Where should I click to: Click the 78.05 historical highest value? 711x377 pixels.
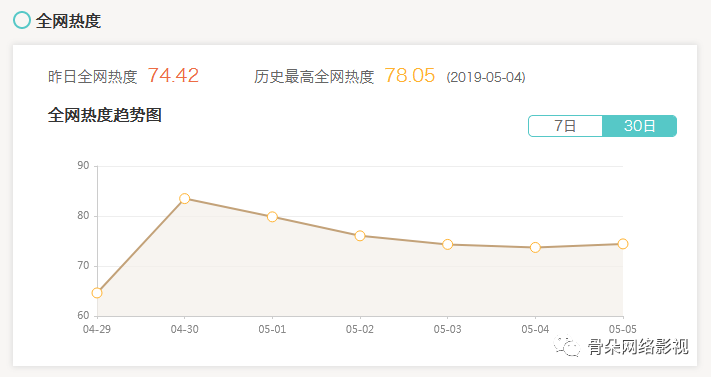tap(410, 75)
